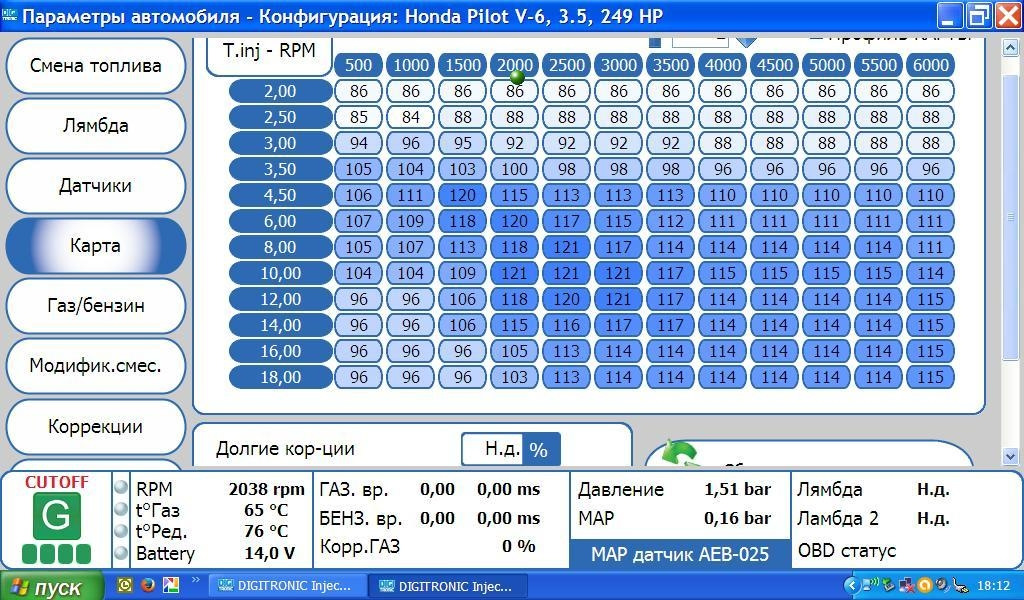Click the RPM status indicator light
Screen dimensions: 1024x600
(121, 488)
